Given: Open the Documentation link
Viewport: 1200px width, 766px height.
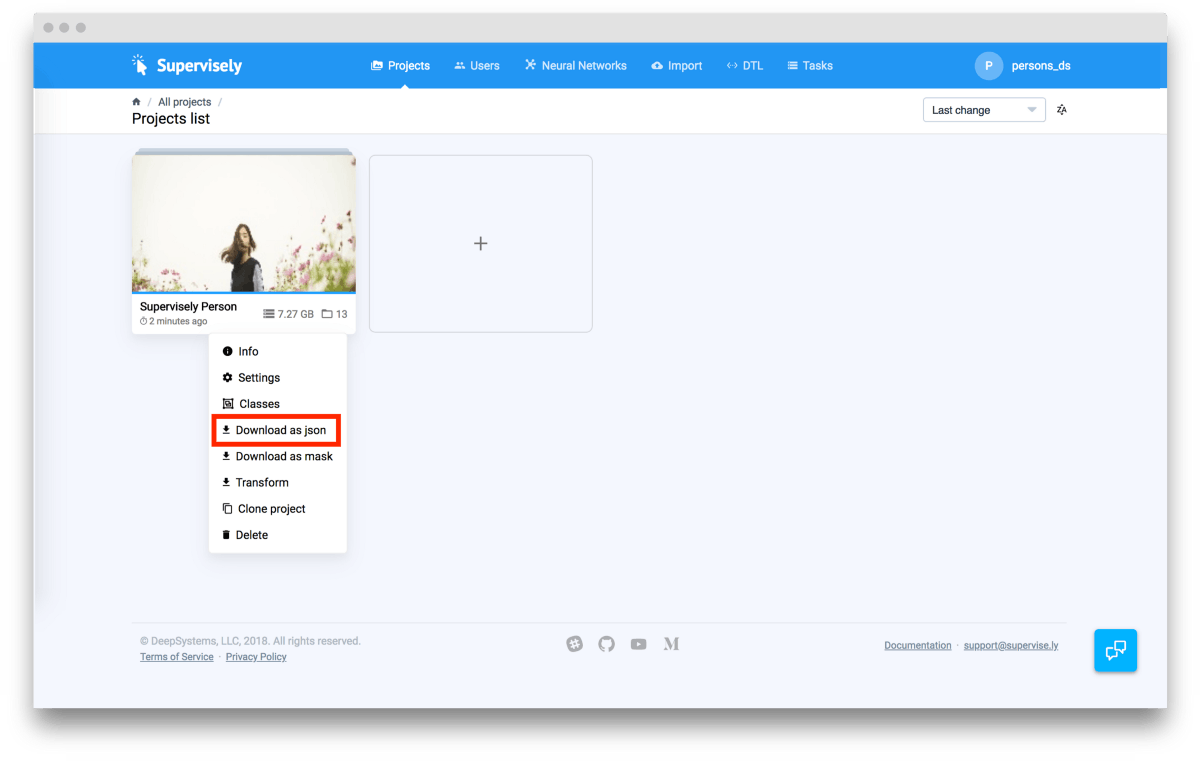Looking at the screenshot, I should 917,645.
